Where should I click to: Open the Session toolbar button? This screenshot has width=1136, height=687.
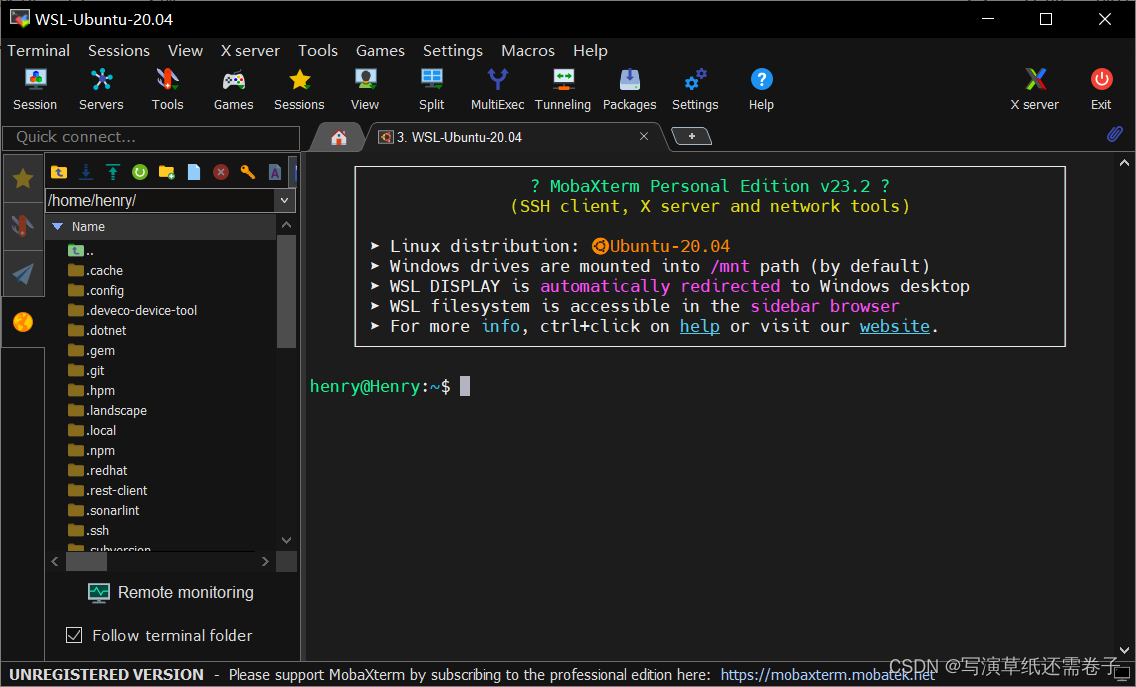[35, 90]
